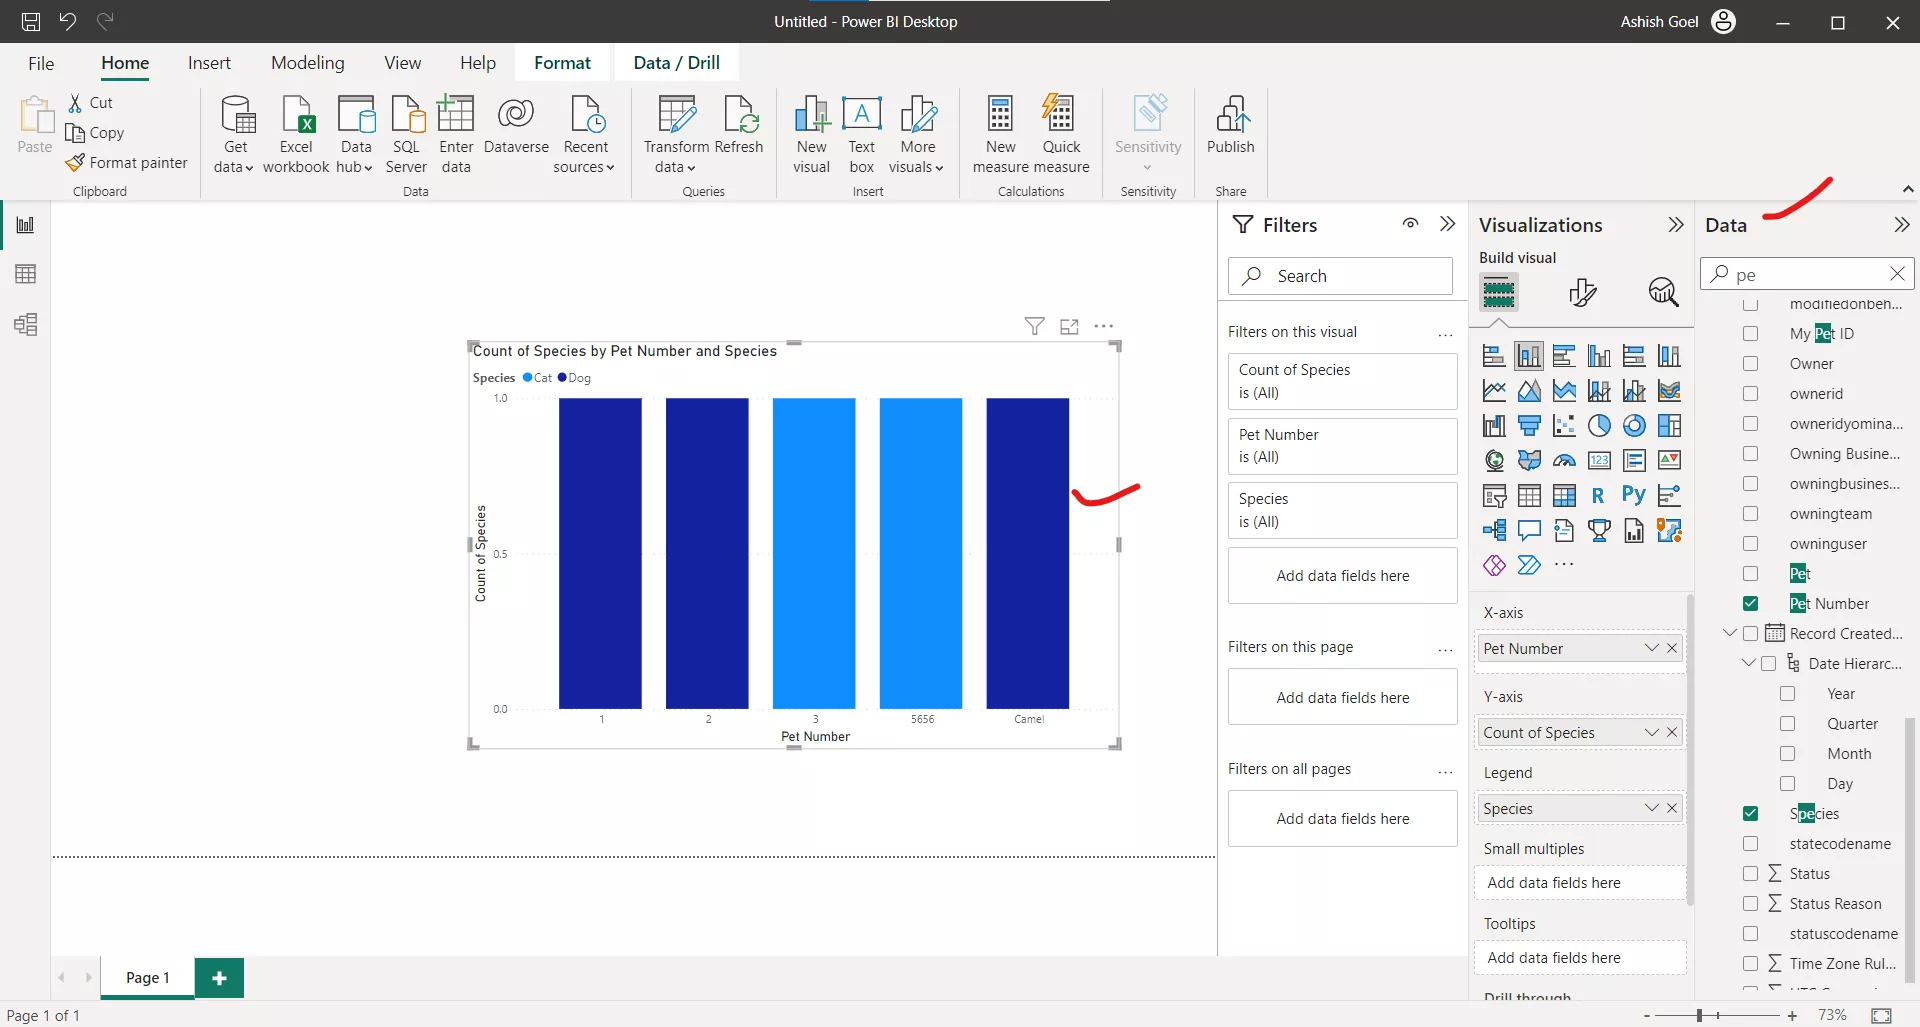Click the Filters search box
This screenshot has width=1920, height=1027.
point(1340,275)
